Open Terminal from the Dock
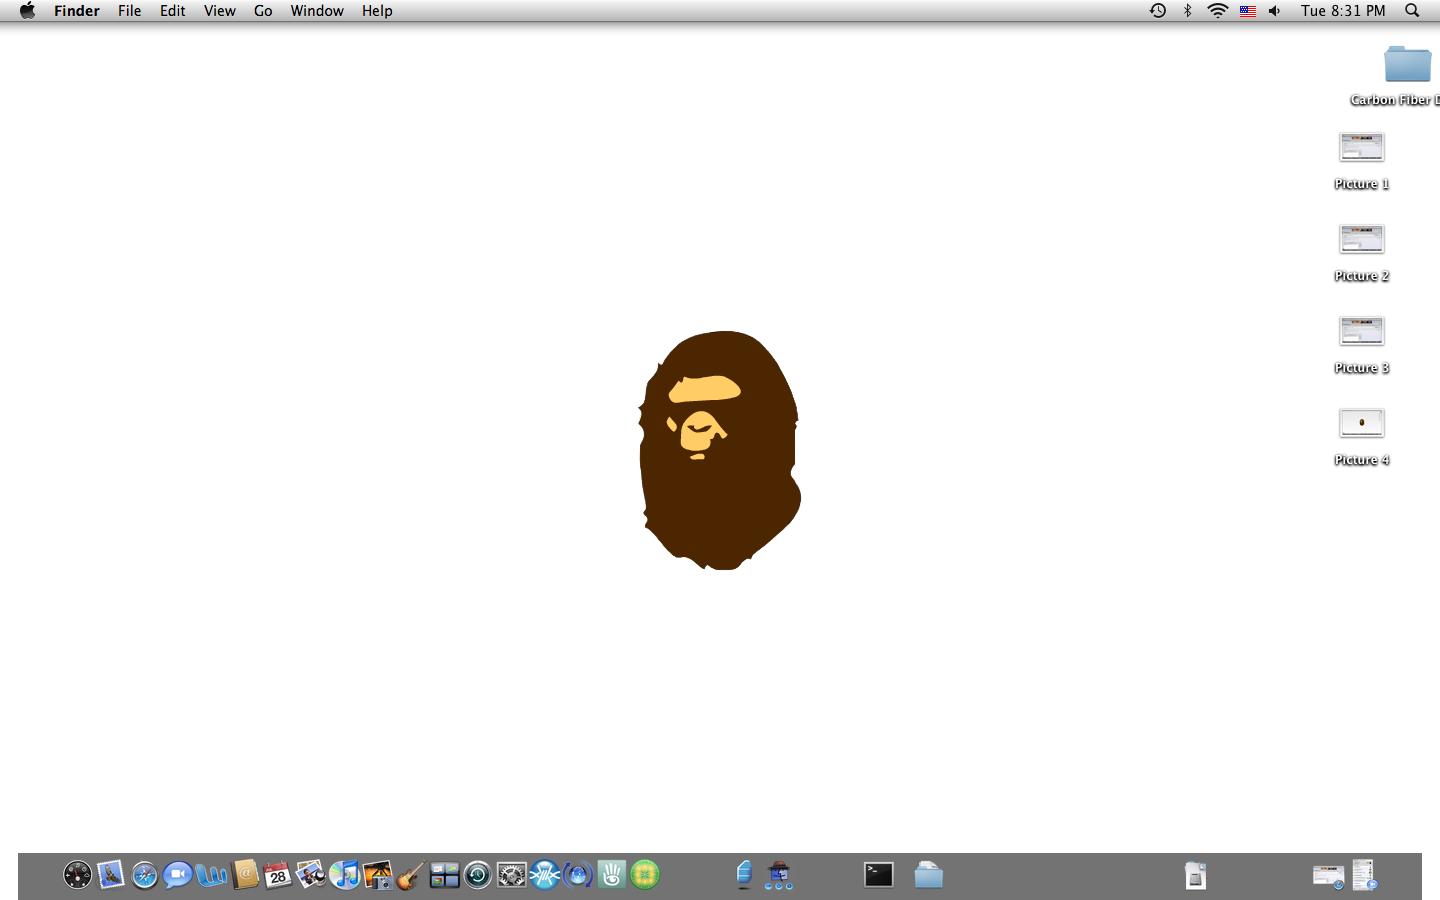1440x900 pixels. 879,875
